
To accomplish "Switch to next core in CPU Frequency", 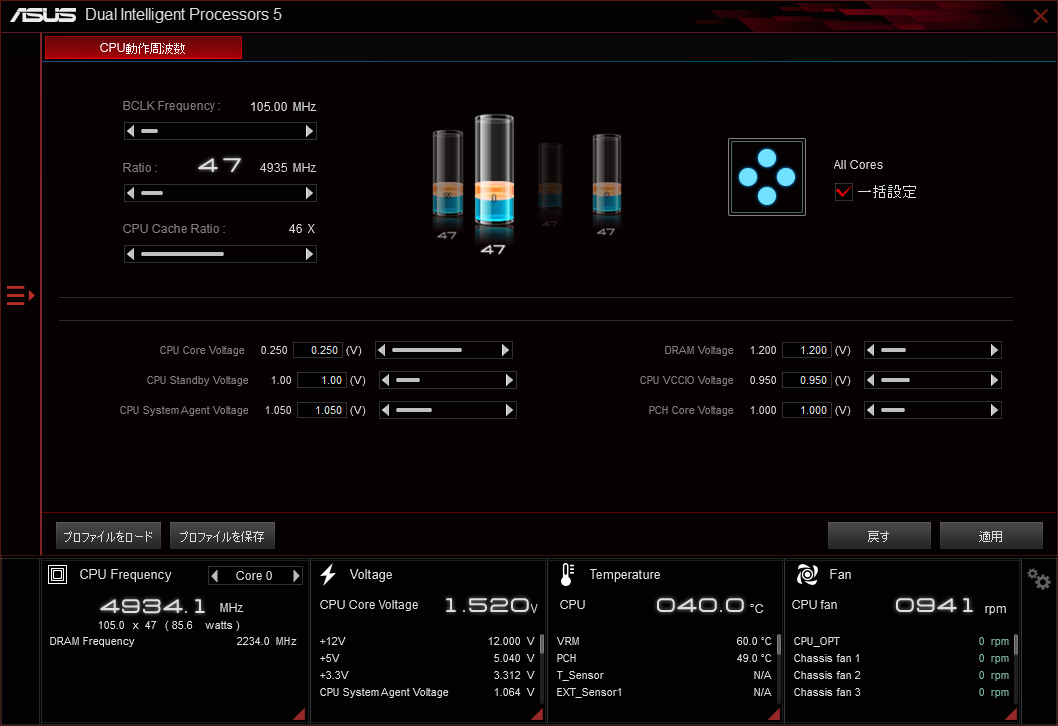I will pos(296,576).
